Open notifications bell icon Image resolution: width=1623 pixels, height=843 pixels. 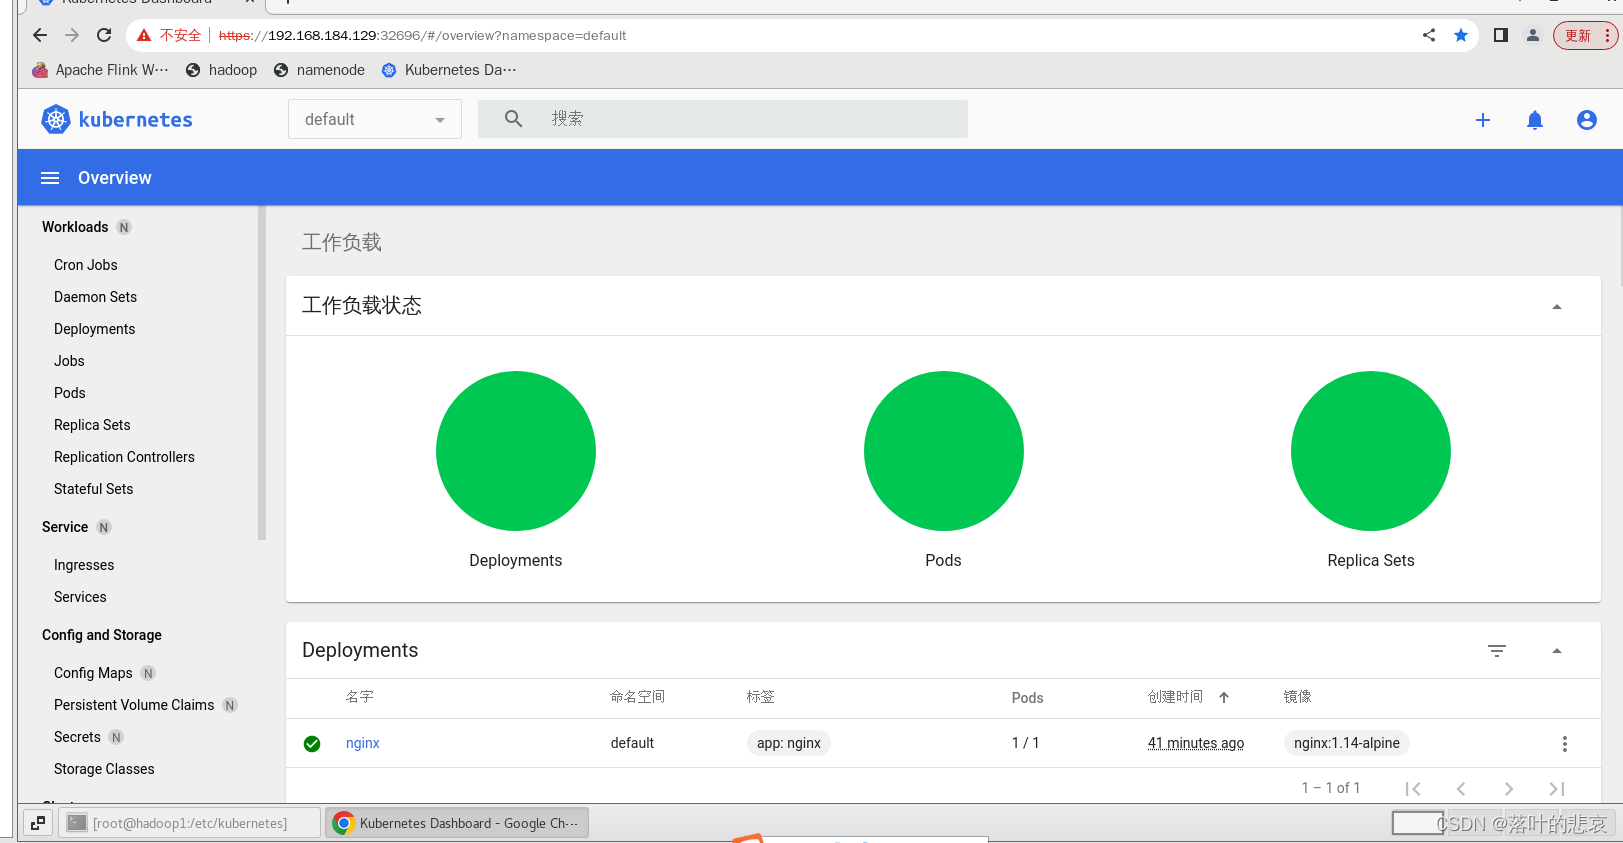point(1535,120)
